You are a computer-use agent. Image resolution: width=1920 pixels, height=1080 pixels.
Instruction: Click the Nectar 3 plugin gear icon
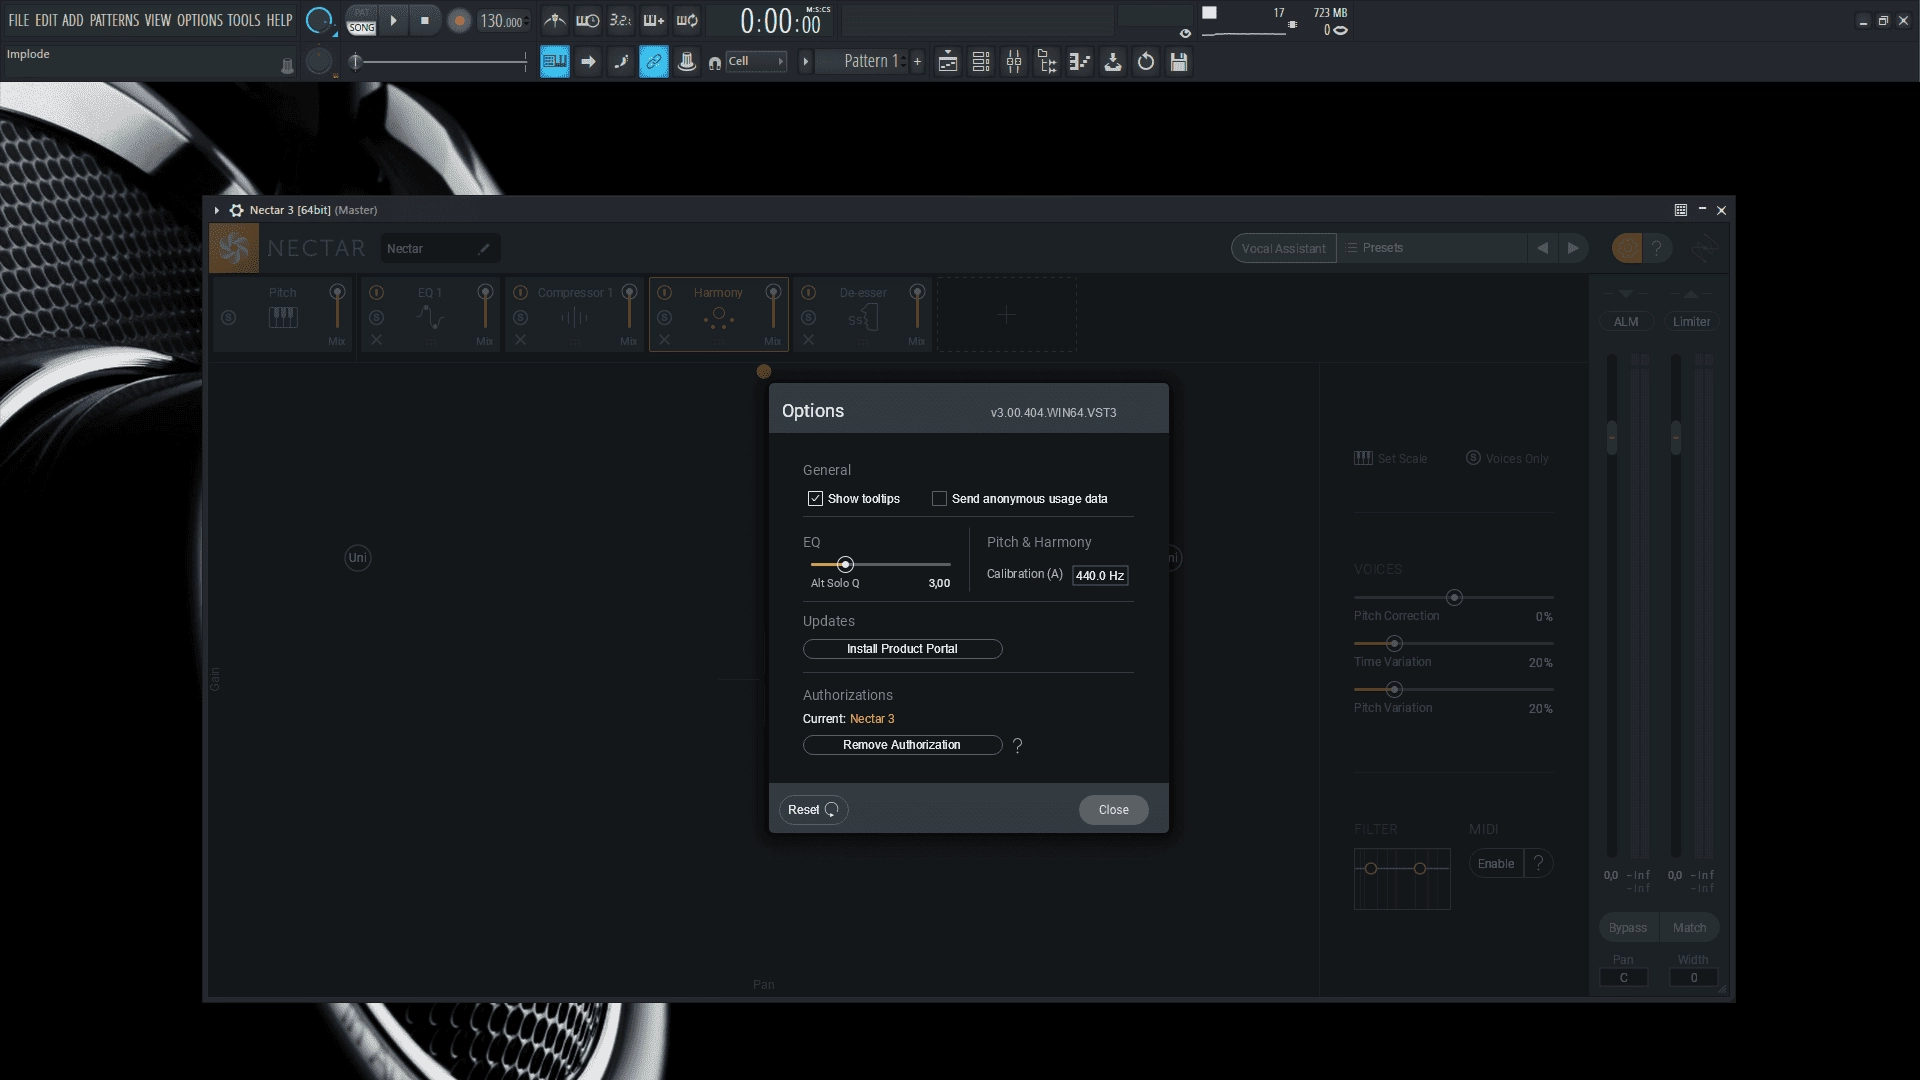[237, 210]
